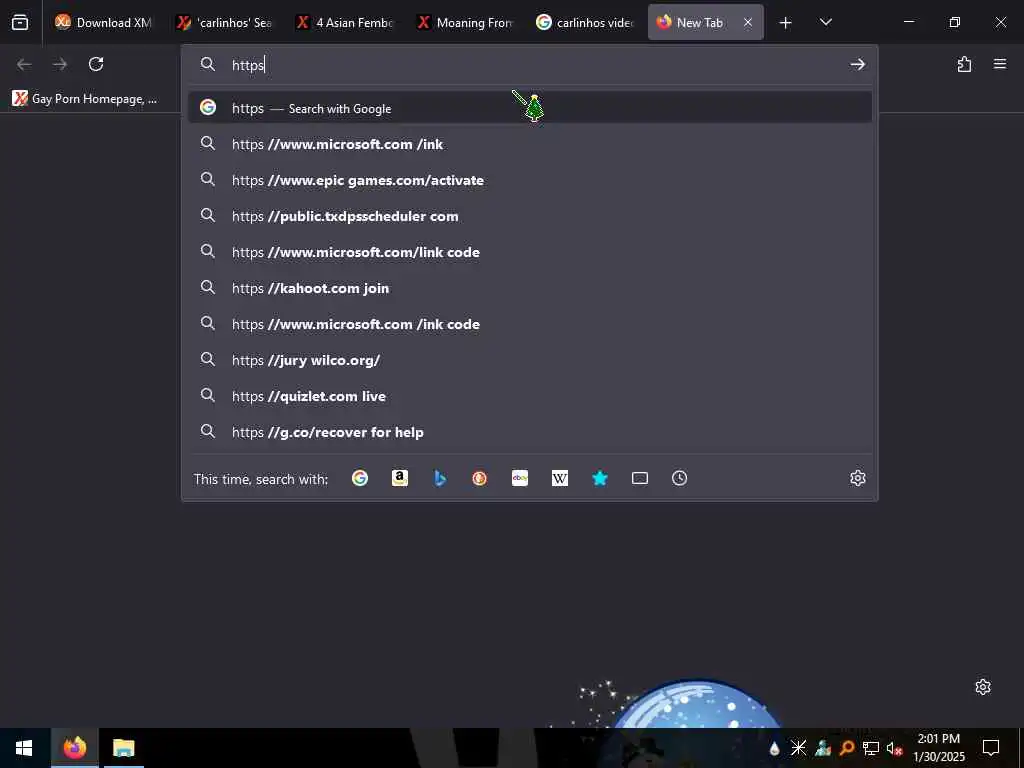Open the network tray icon
The height and width of the screenshot is (768, 1024).
tap(871, 748)
